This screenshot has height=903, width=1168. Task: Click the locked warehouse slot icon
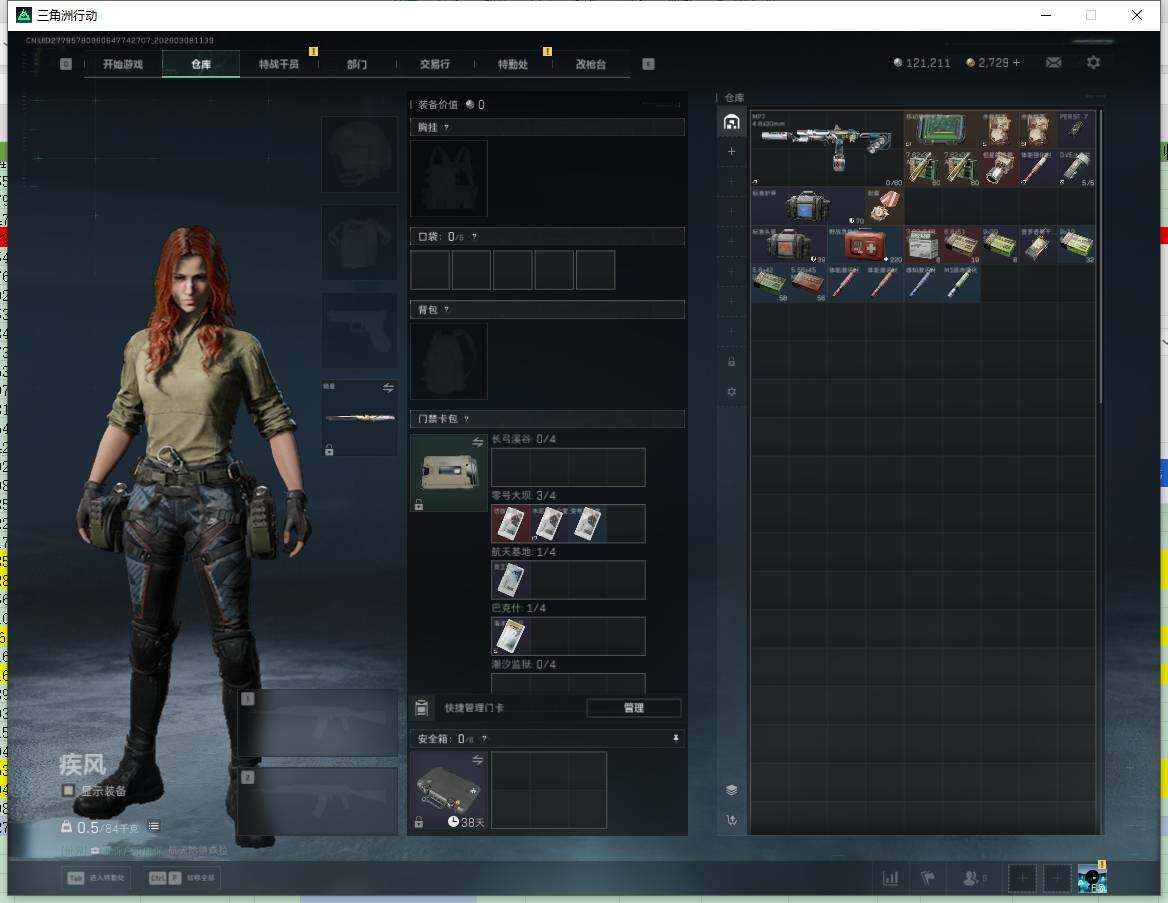click(x=731, y=361)
